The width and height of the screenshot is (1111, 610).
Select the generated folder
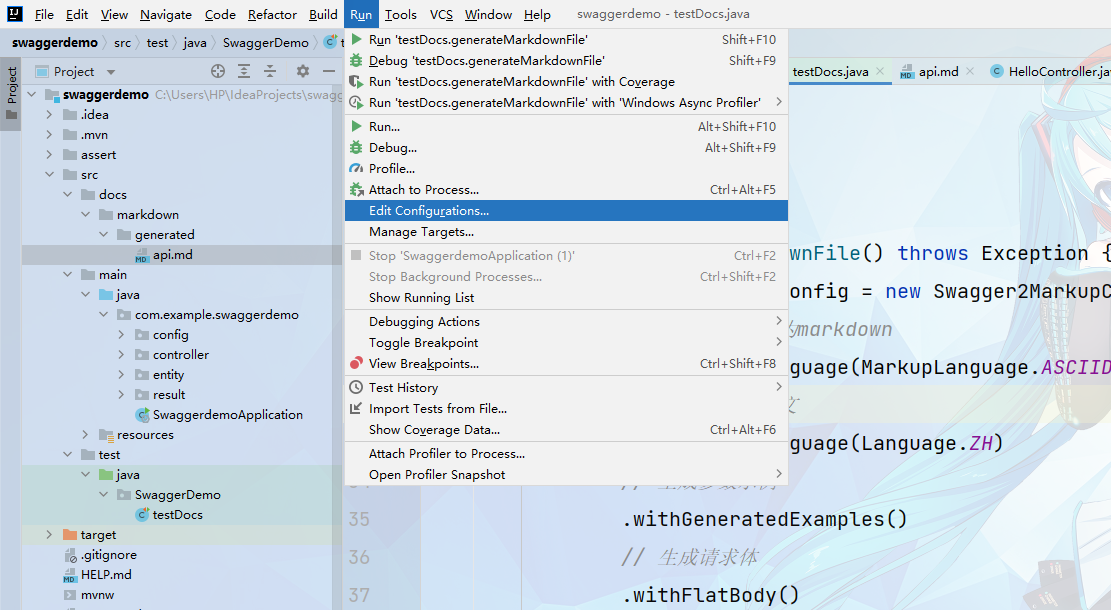pyautogui.click(x=164, y=235)
